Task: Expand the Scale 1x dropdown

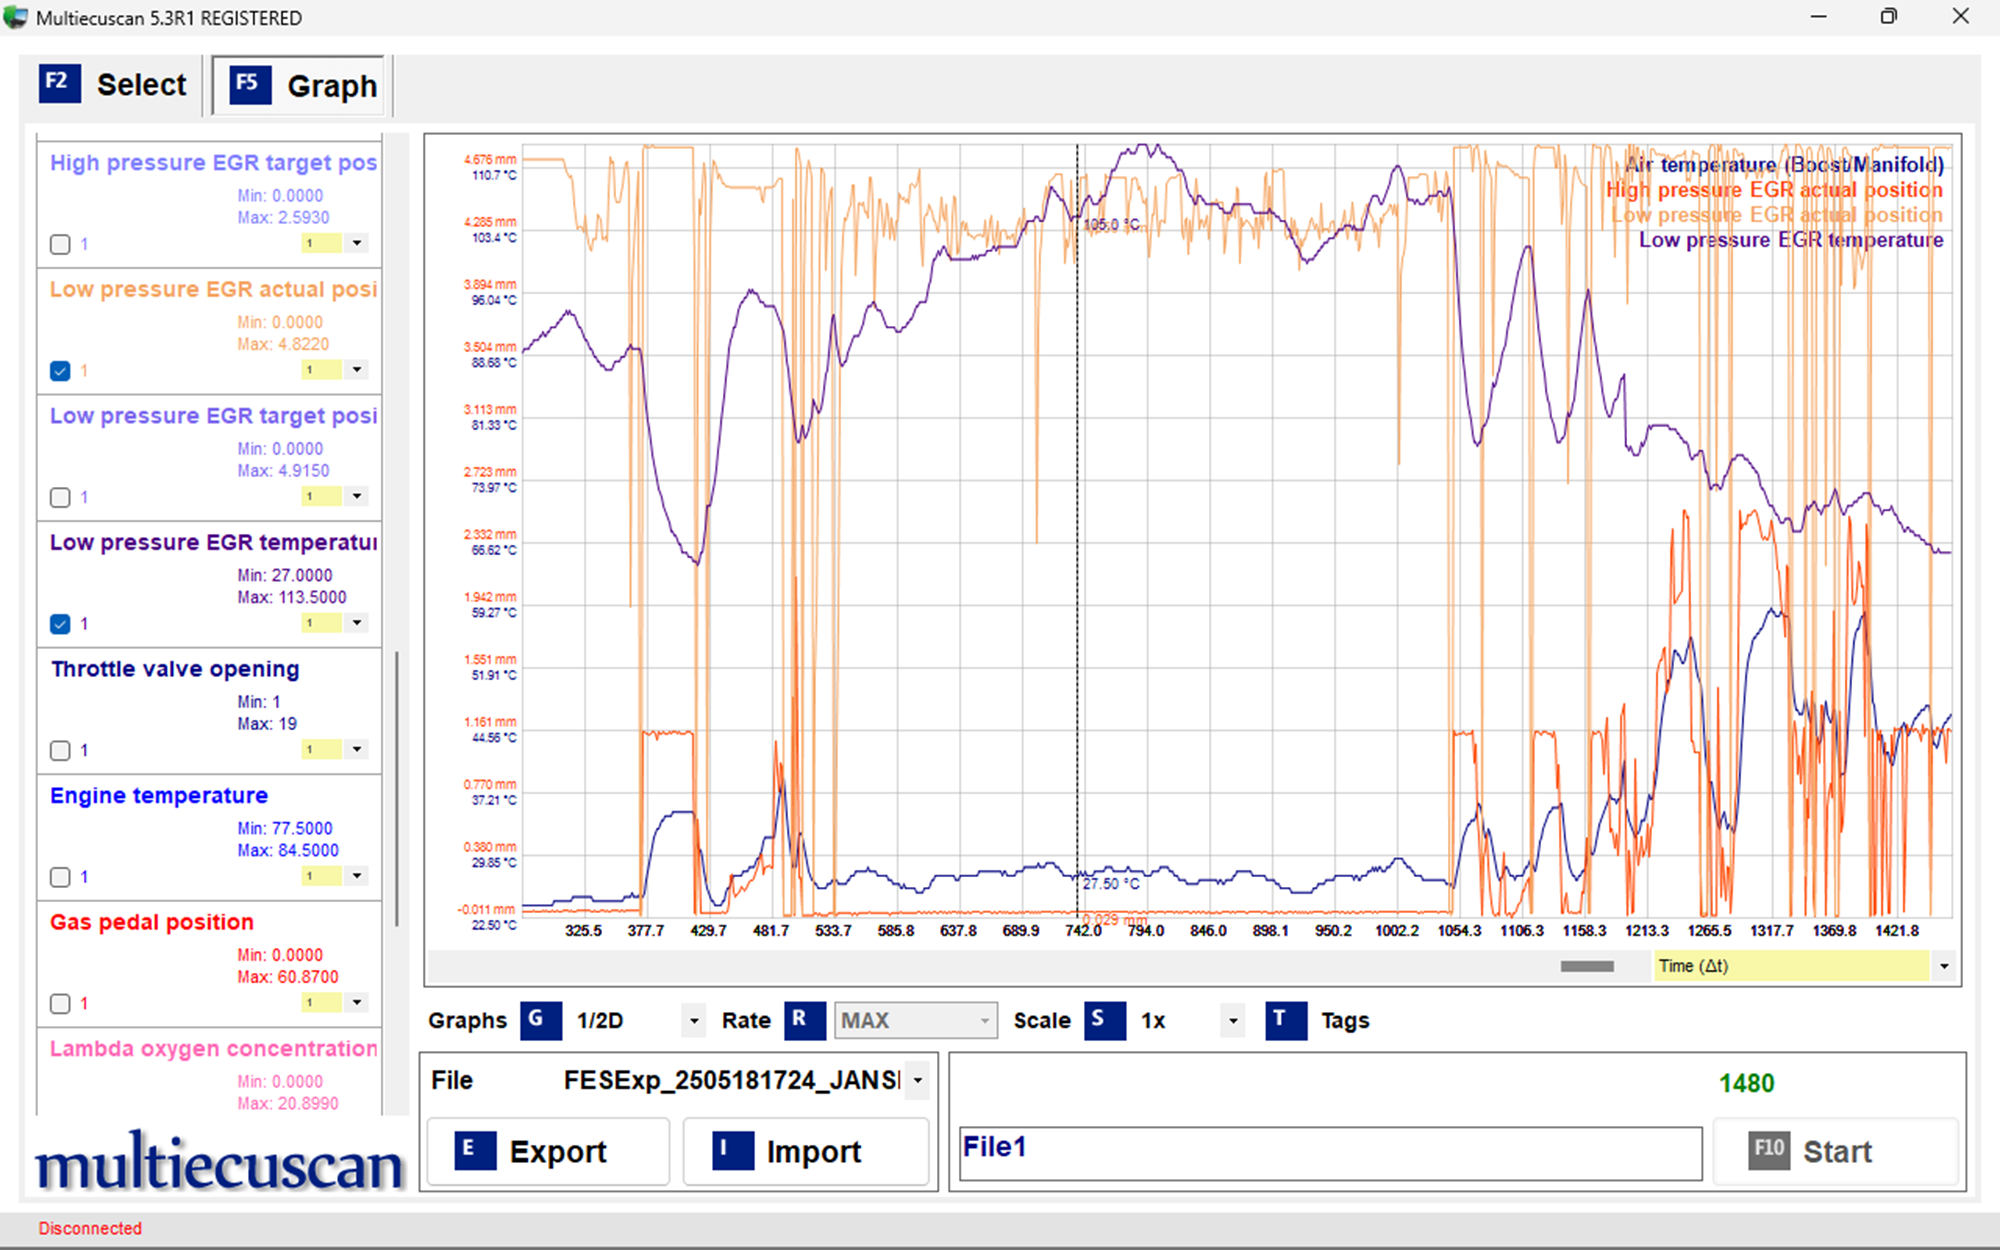Action: tap(1233, 1021)
